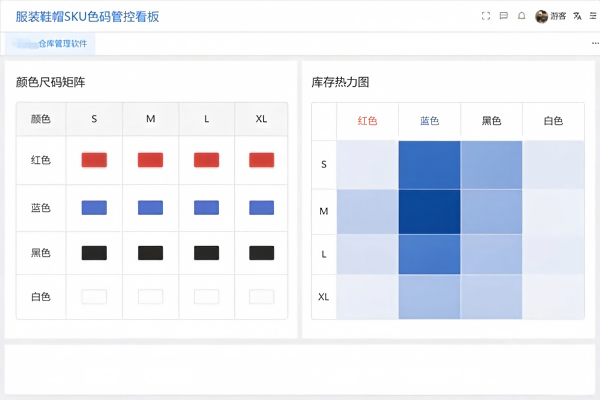Viewport: 600px width, 400px height.
Task: Click the S row label in heatmap
Action: (x=324, y=165)
